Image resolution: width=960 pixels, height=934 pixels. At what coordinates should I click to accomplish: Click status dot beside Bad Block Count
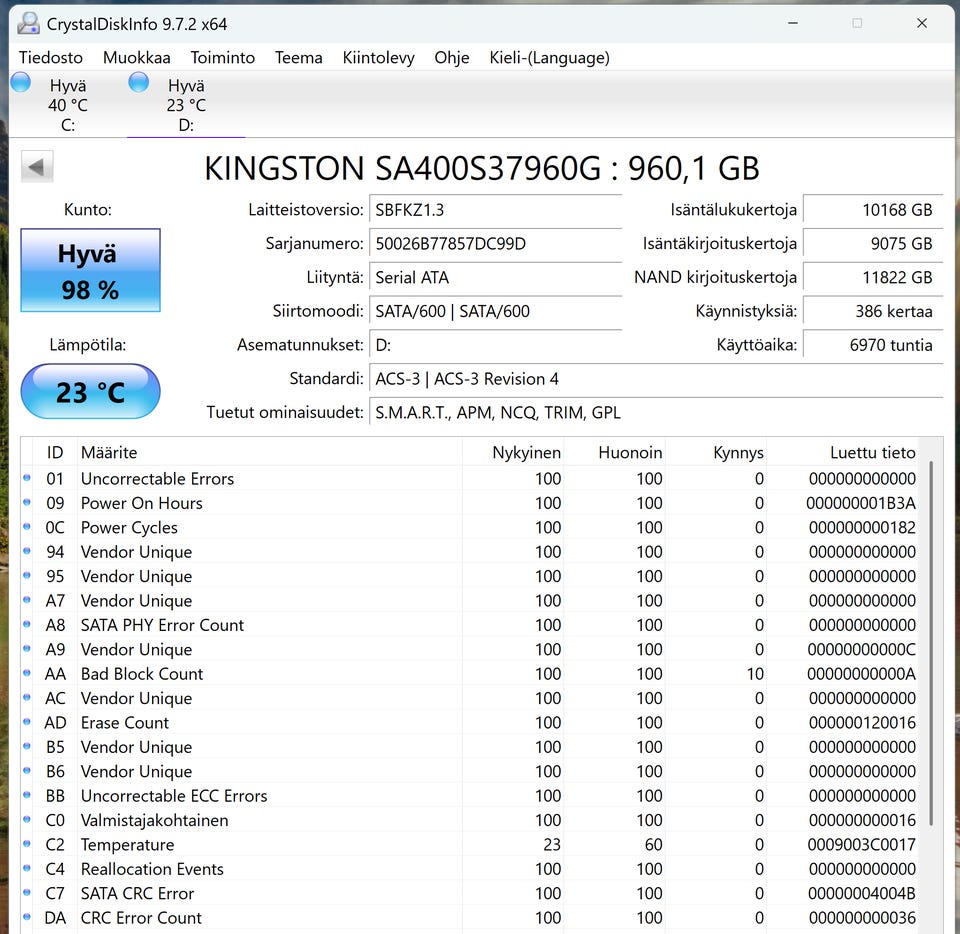[27, 674]
